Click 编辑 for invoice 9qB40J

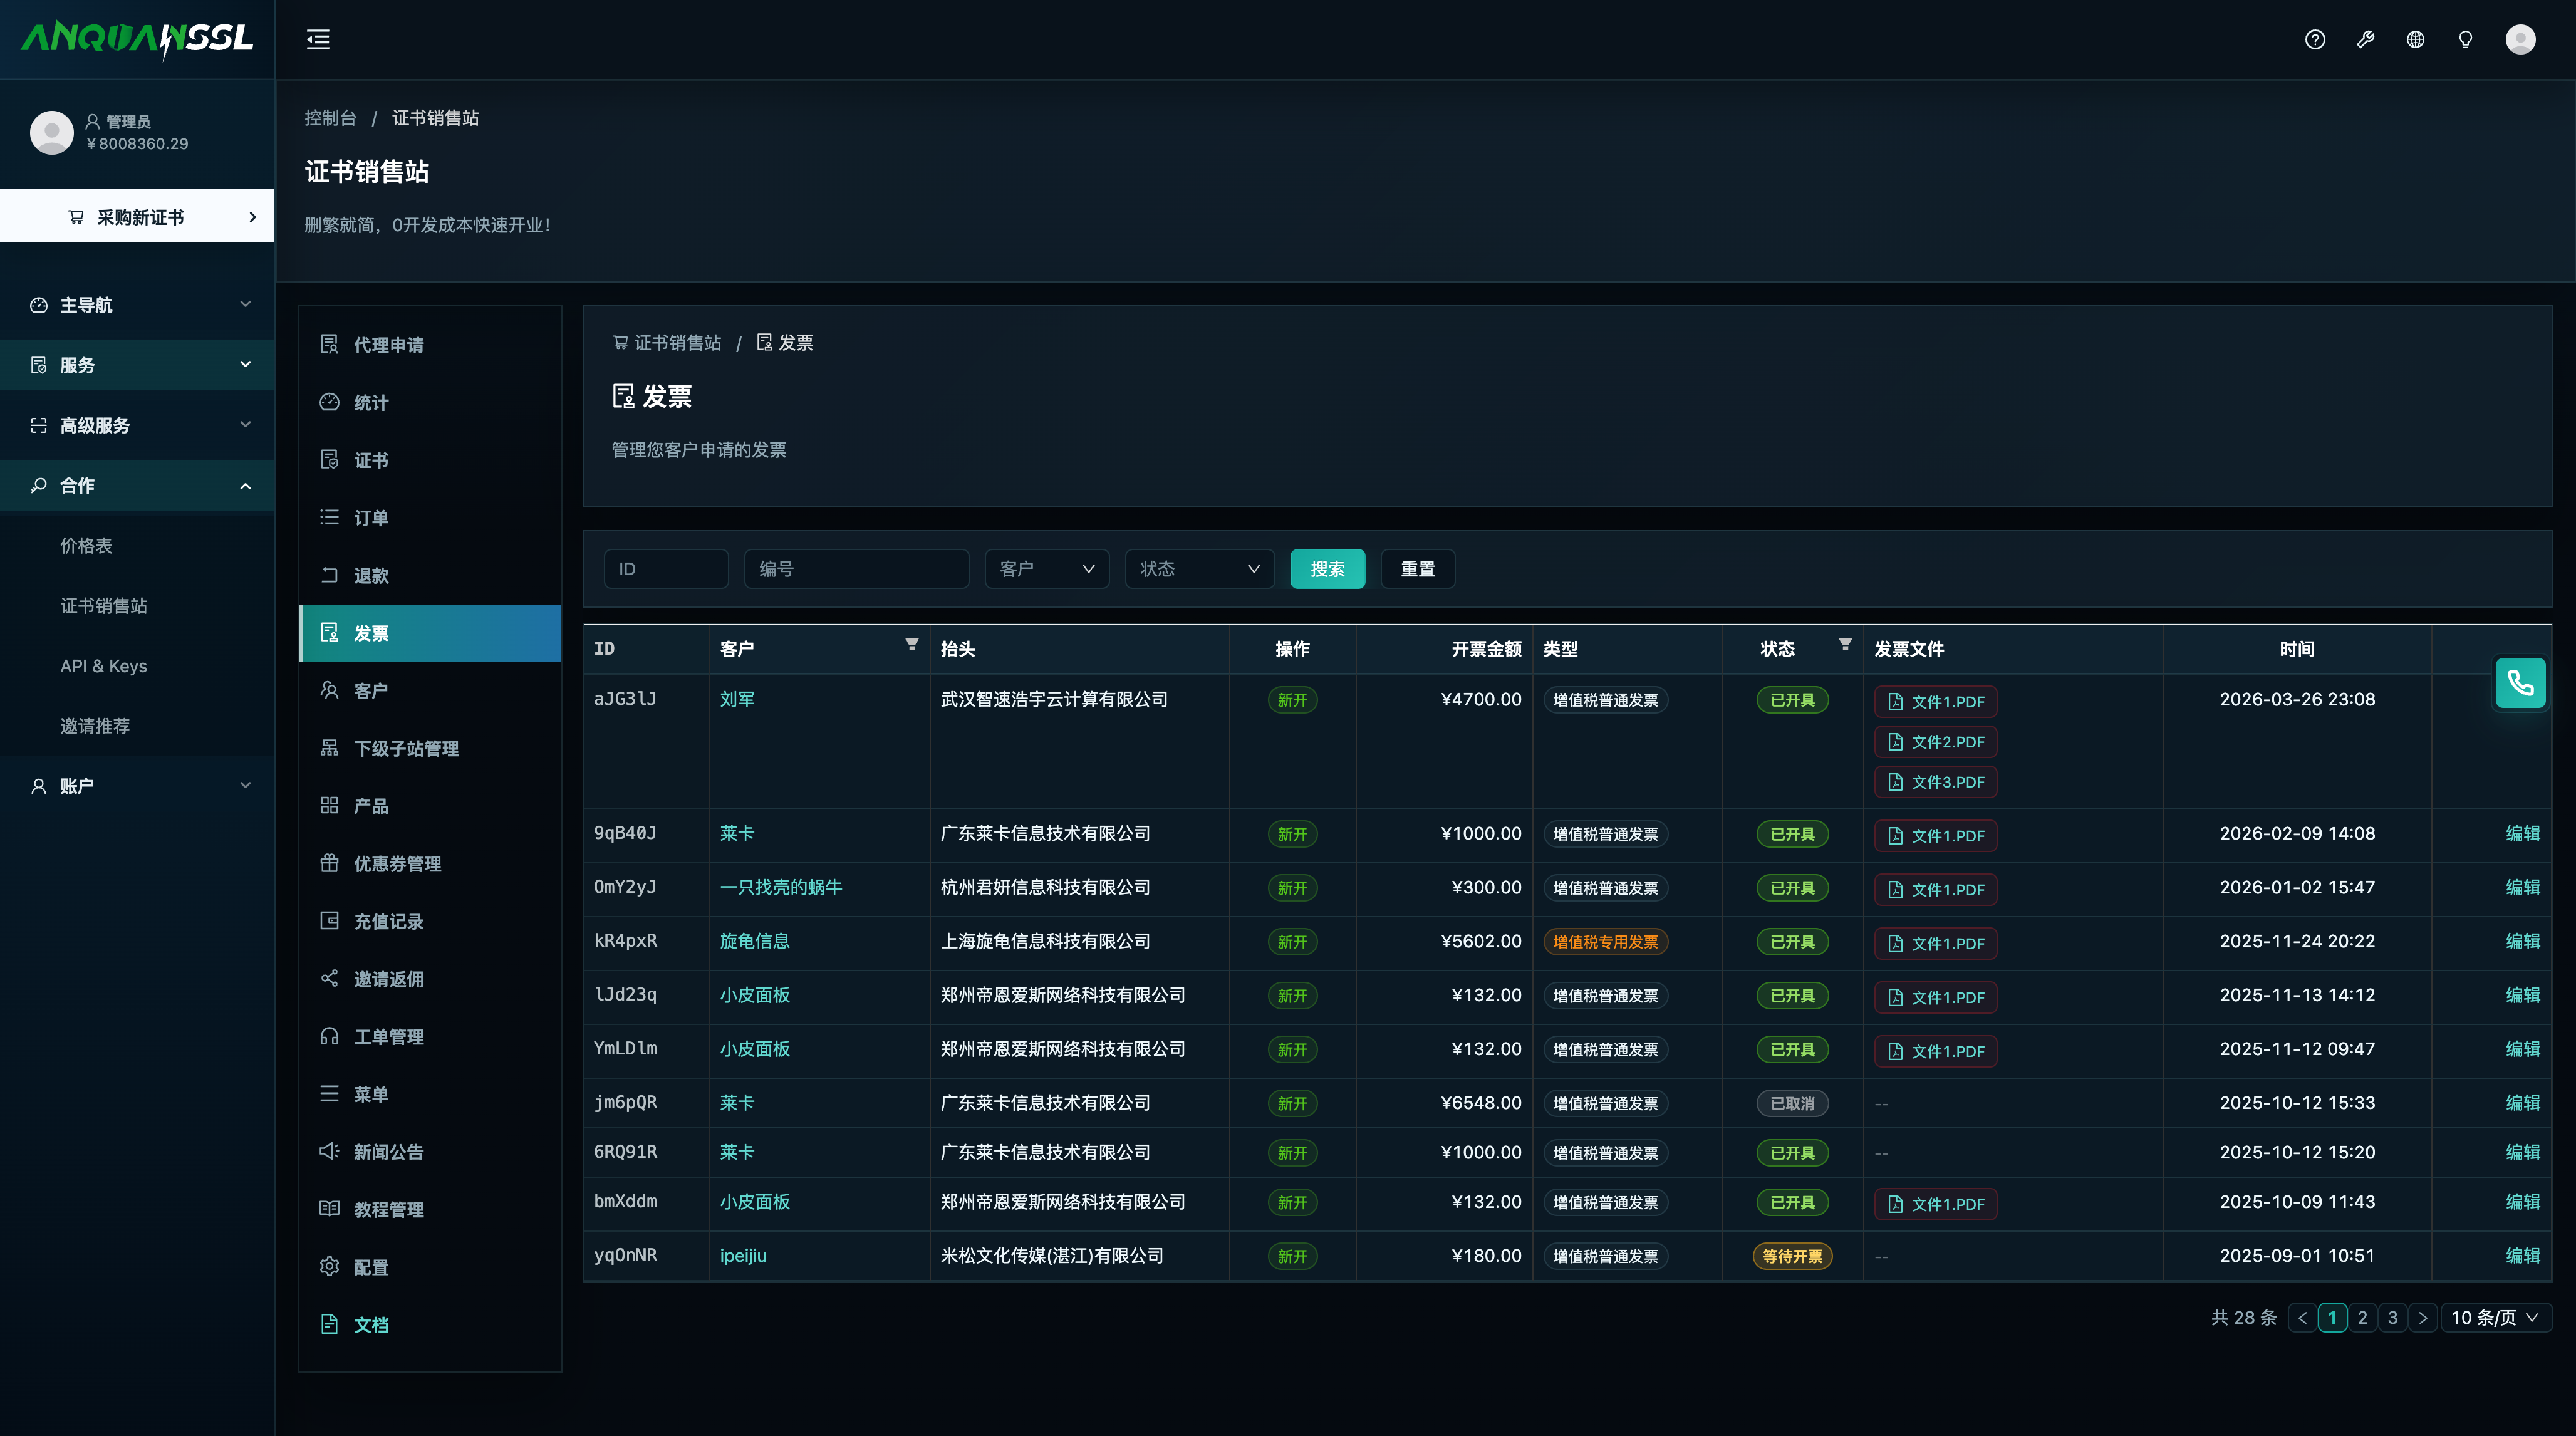pyautogui.click(x=2522, y=833)
